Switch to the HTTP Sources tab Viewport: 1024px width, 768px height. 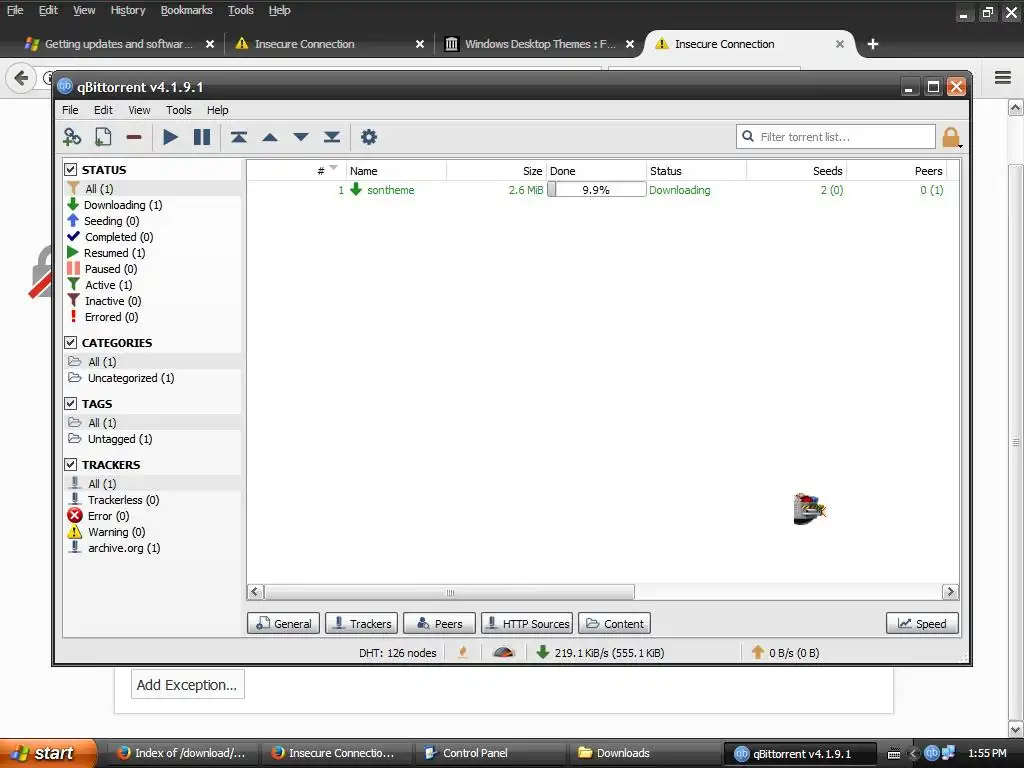(x=527, y=623)
